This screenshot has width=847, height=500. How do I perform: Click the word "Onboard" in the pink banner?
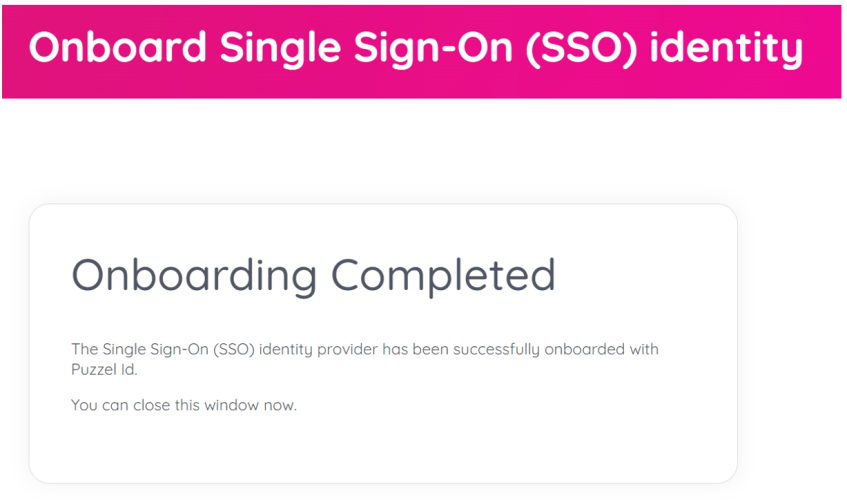click(118, 48)
